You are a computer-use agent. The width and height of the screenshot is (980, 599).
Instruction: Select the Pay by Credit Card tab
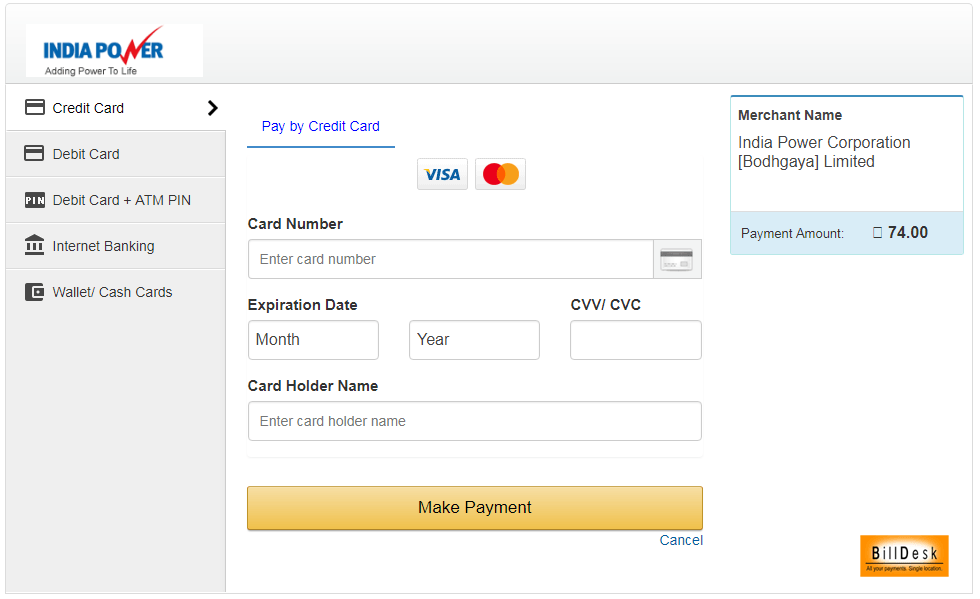321,127
